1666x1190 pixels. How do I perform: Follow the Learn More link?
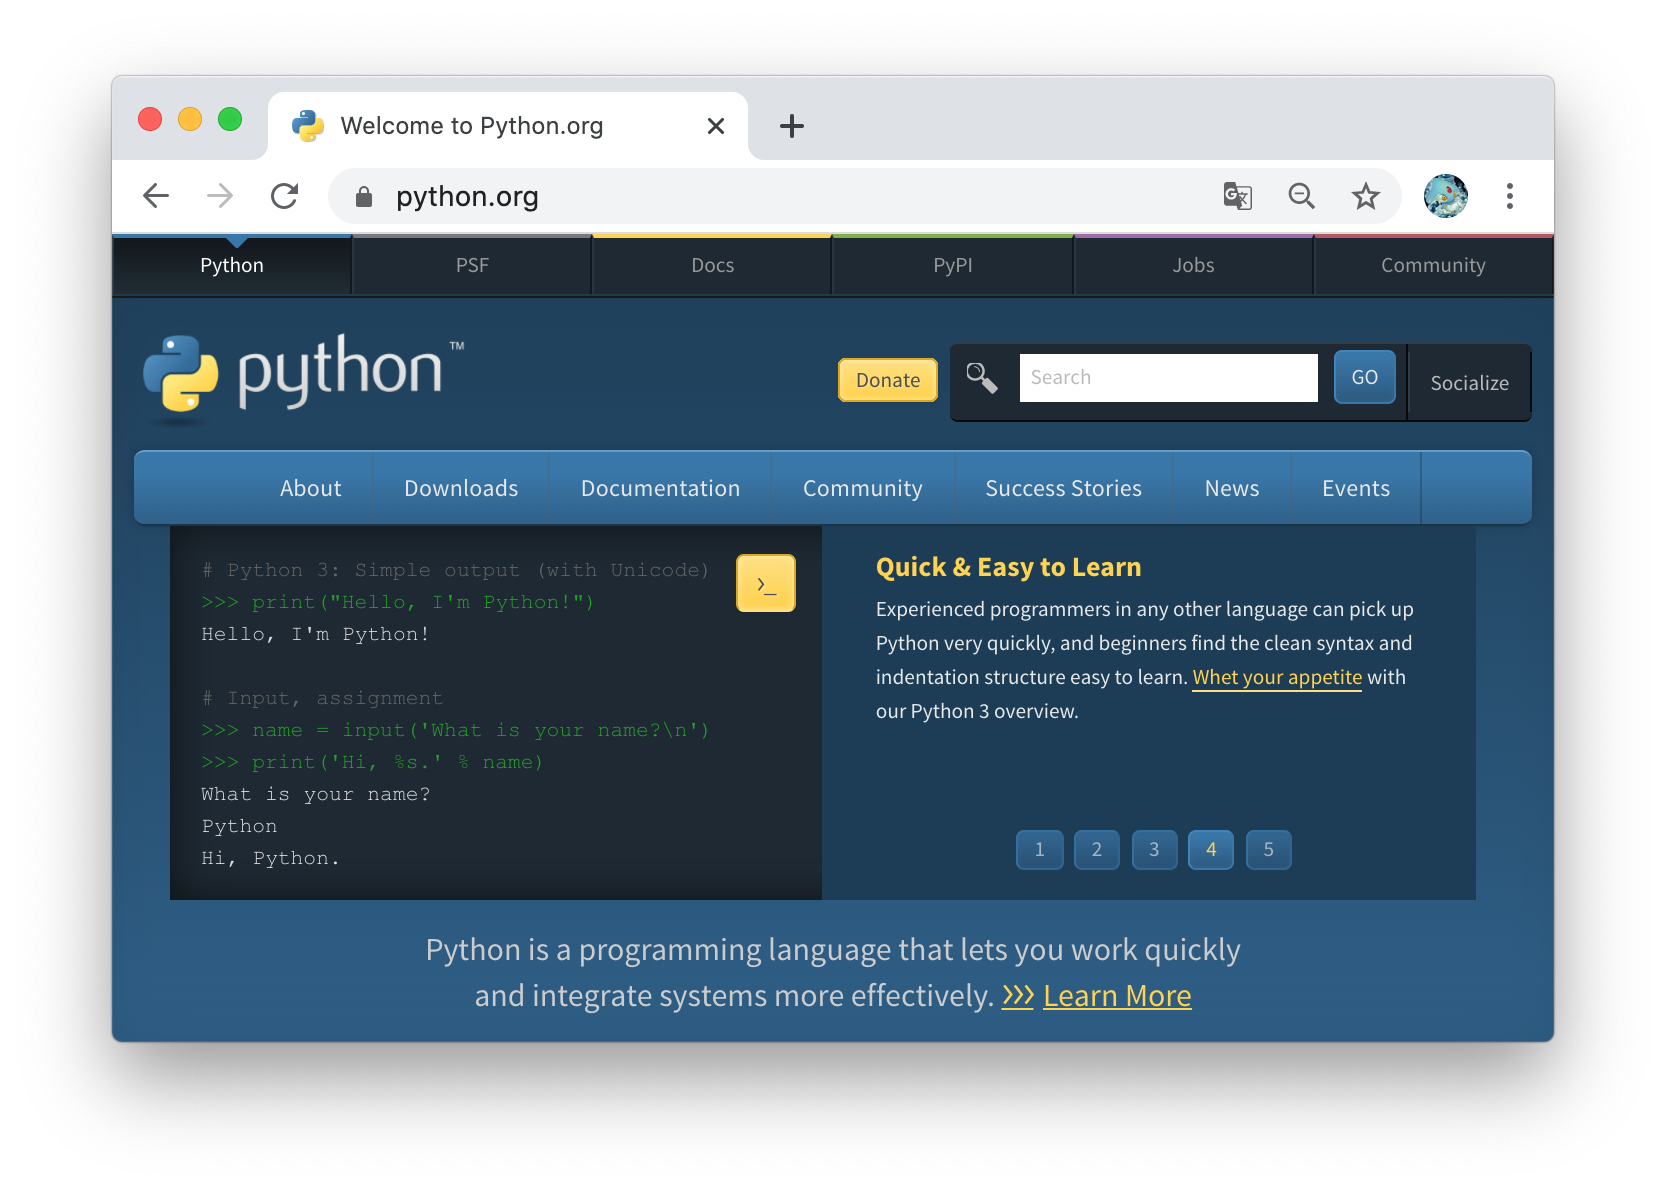1117,996
